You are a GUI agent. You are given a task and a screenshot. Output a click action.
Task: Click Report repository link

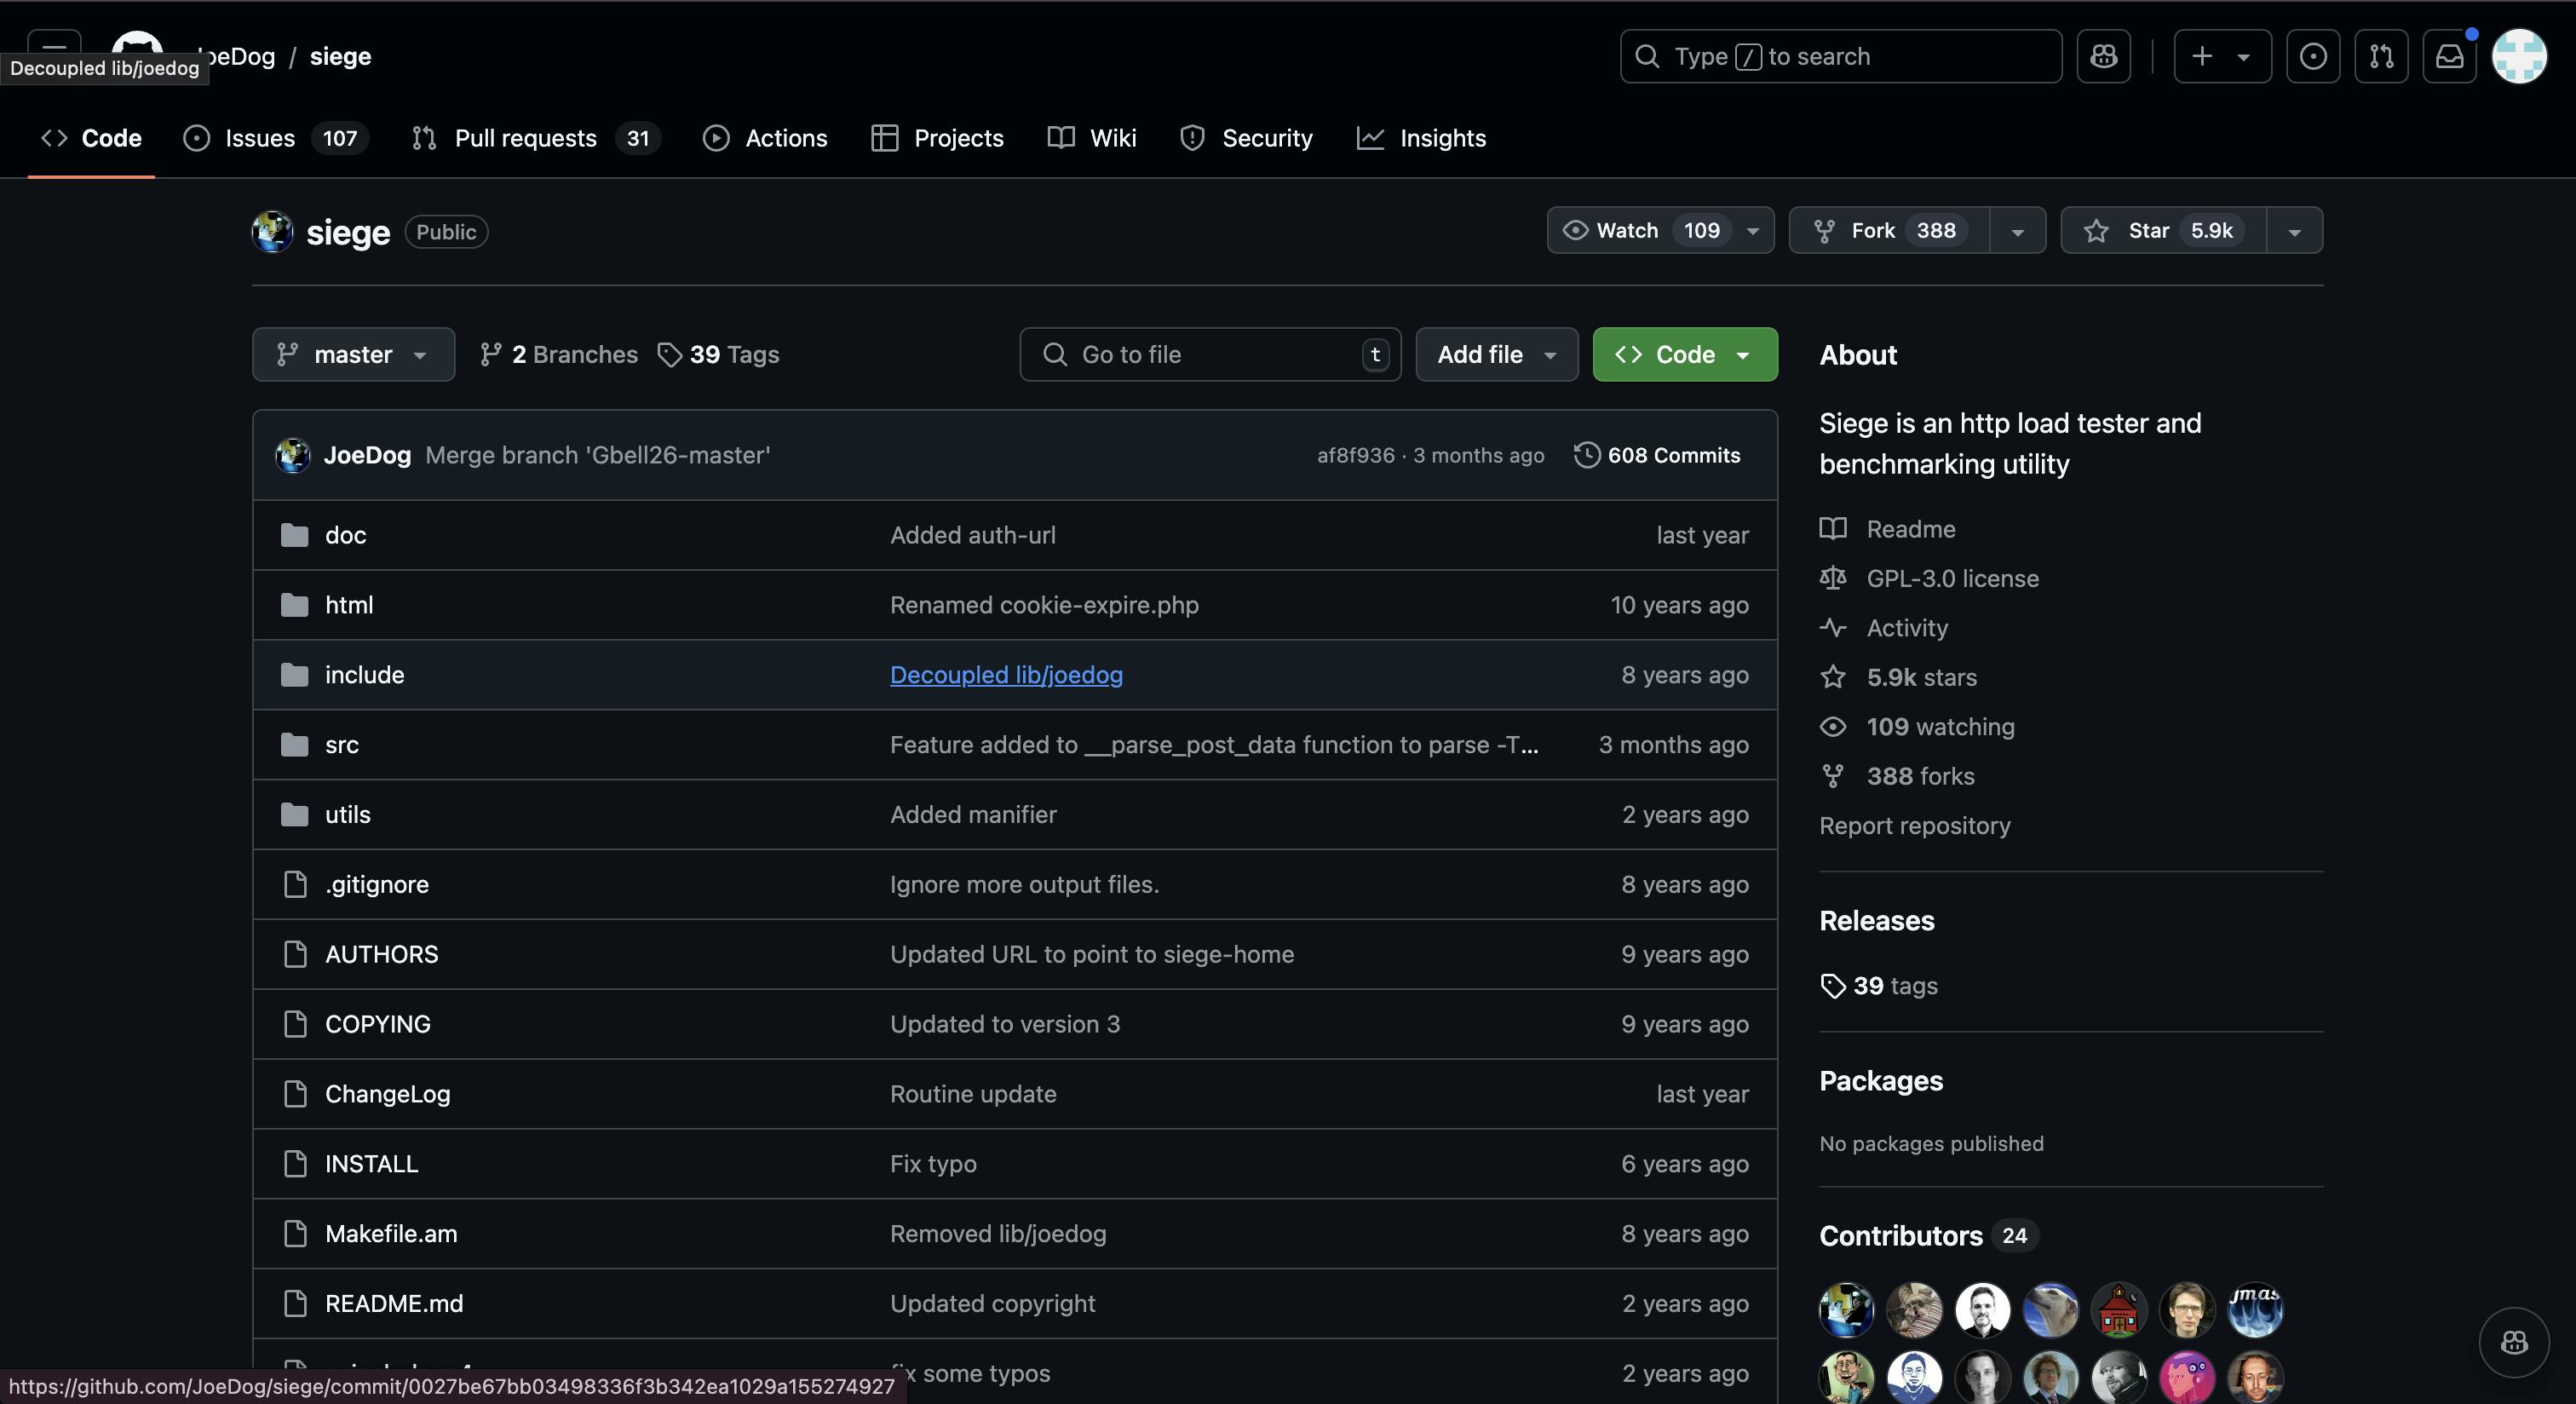coord(1914,825)
